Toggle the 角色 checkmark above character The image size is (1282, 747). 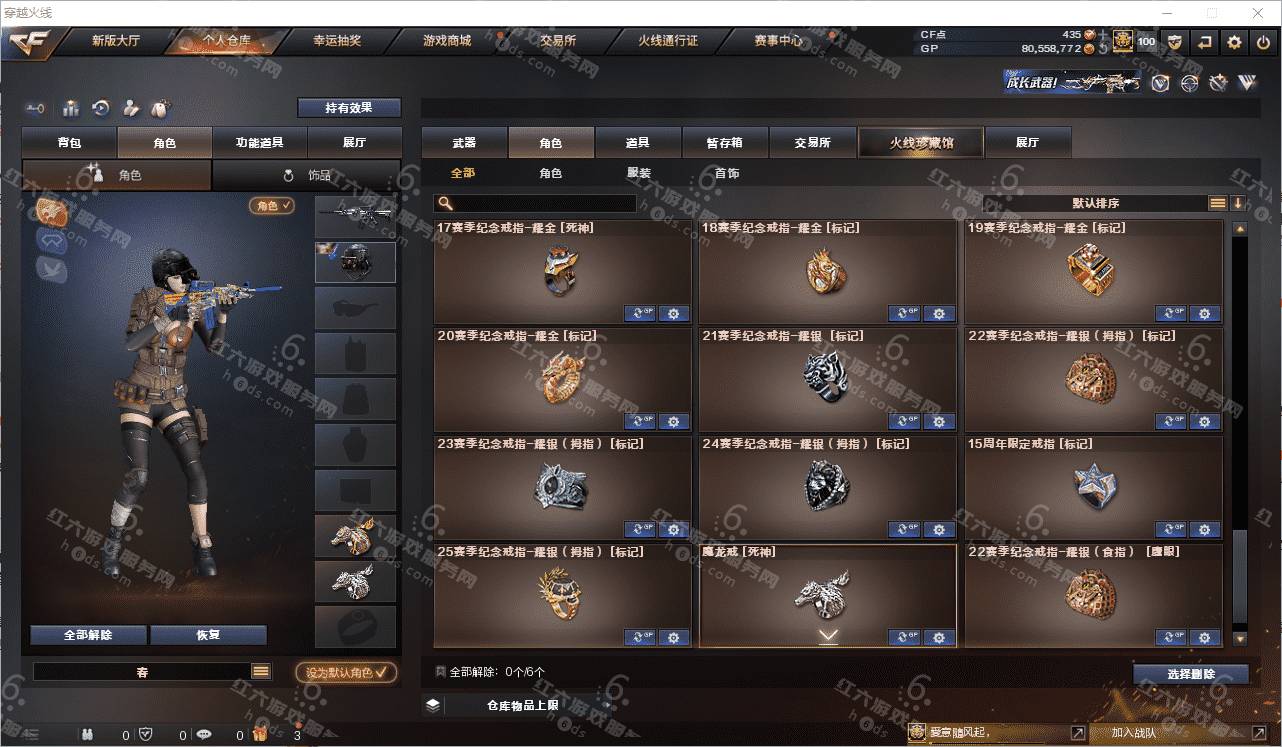coord(272,205)
